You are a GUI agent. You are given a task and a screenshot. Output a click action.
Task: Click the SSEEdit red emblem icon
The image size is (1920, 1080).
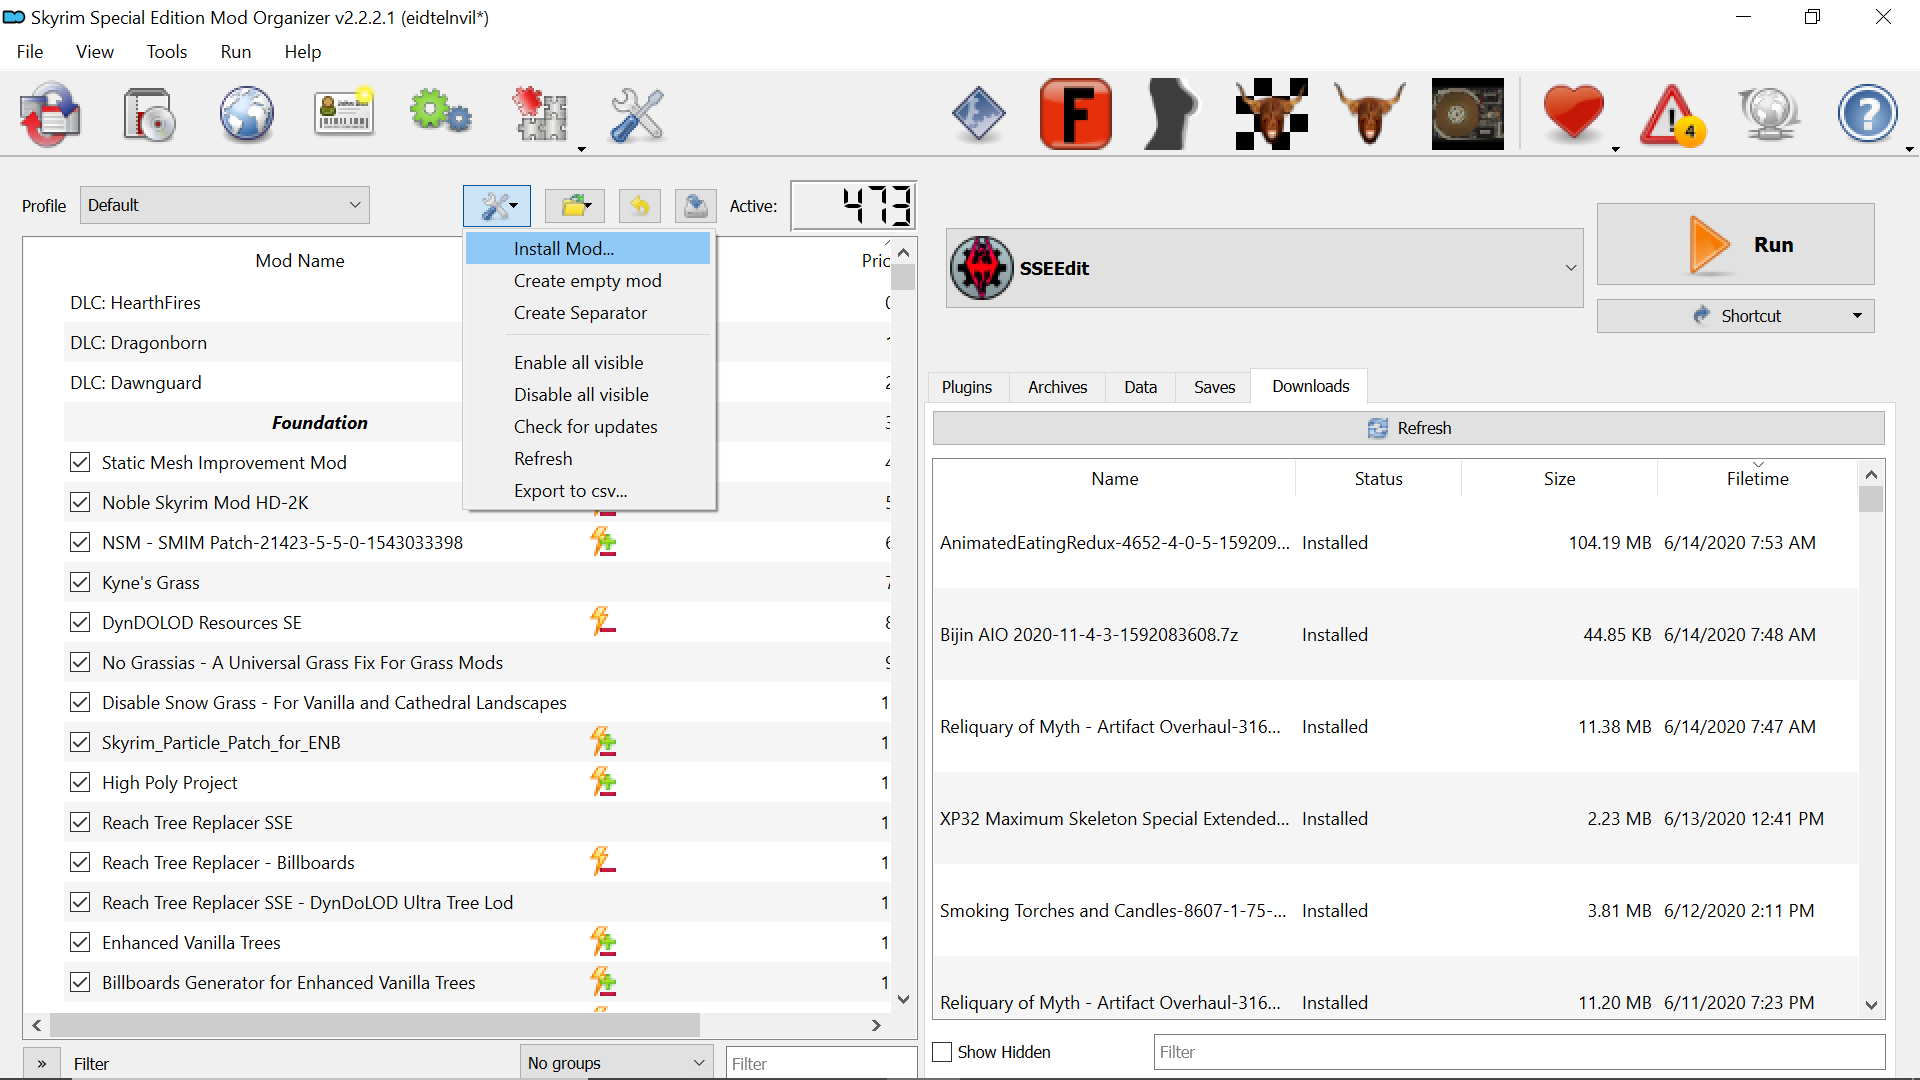tap(982, 268)
